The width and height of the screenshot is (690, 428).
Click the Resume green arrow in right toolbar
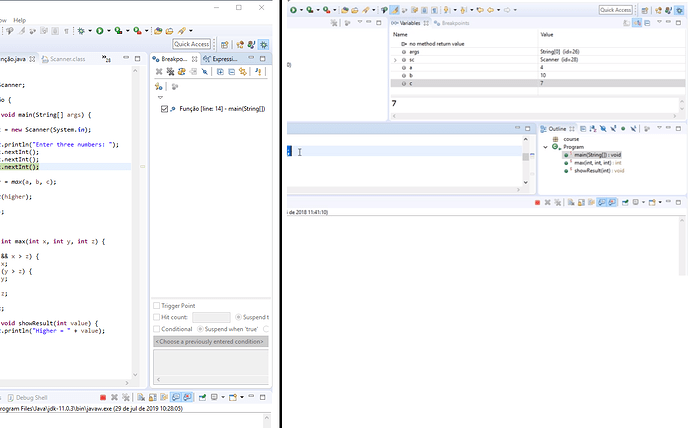point(294,10)
